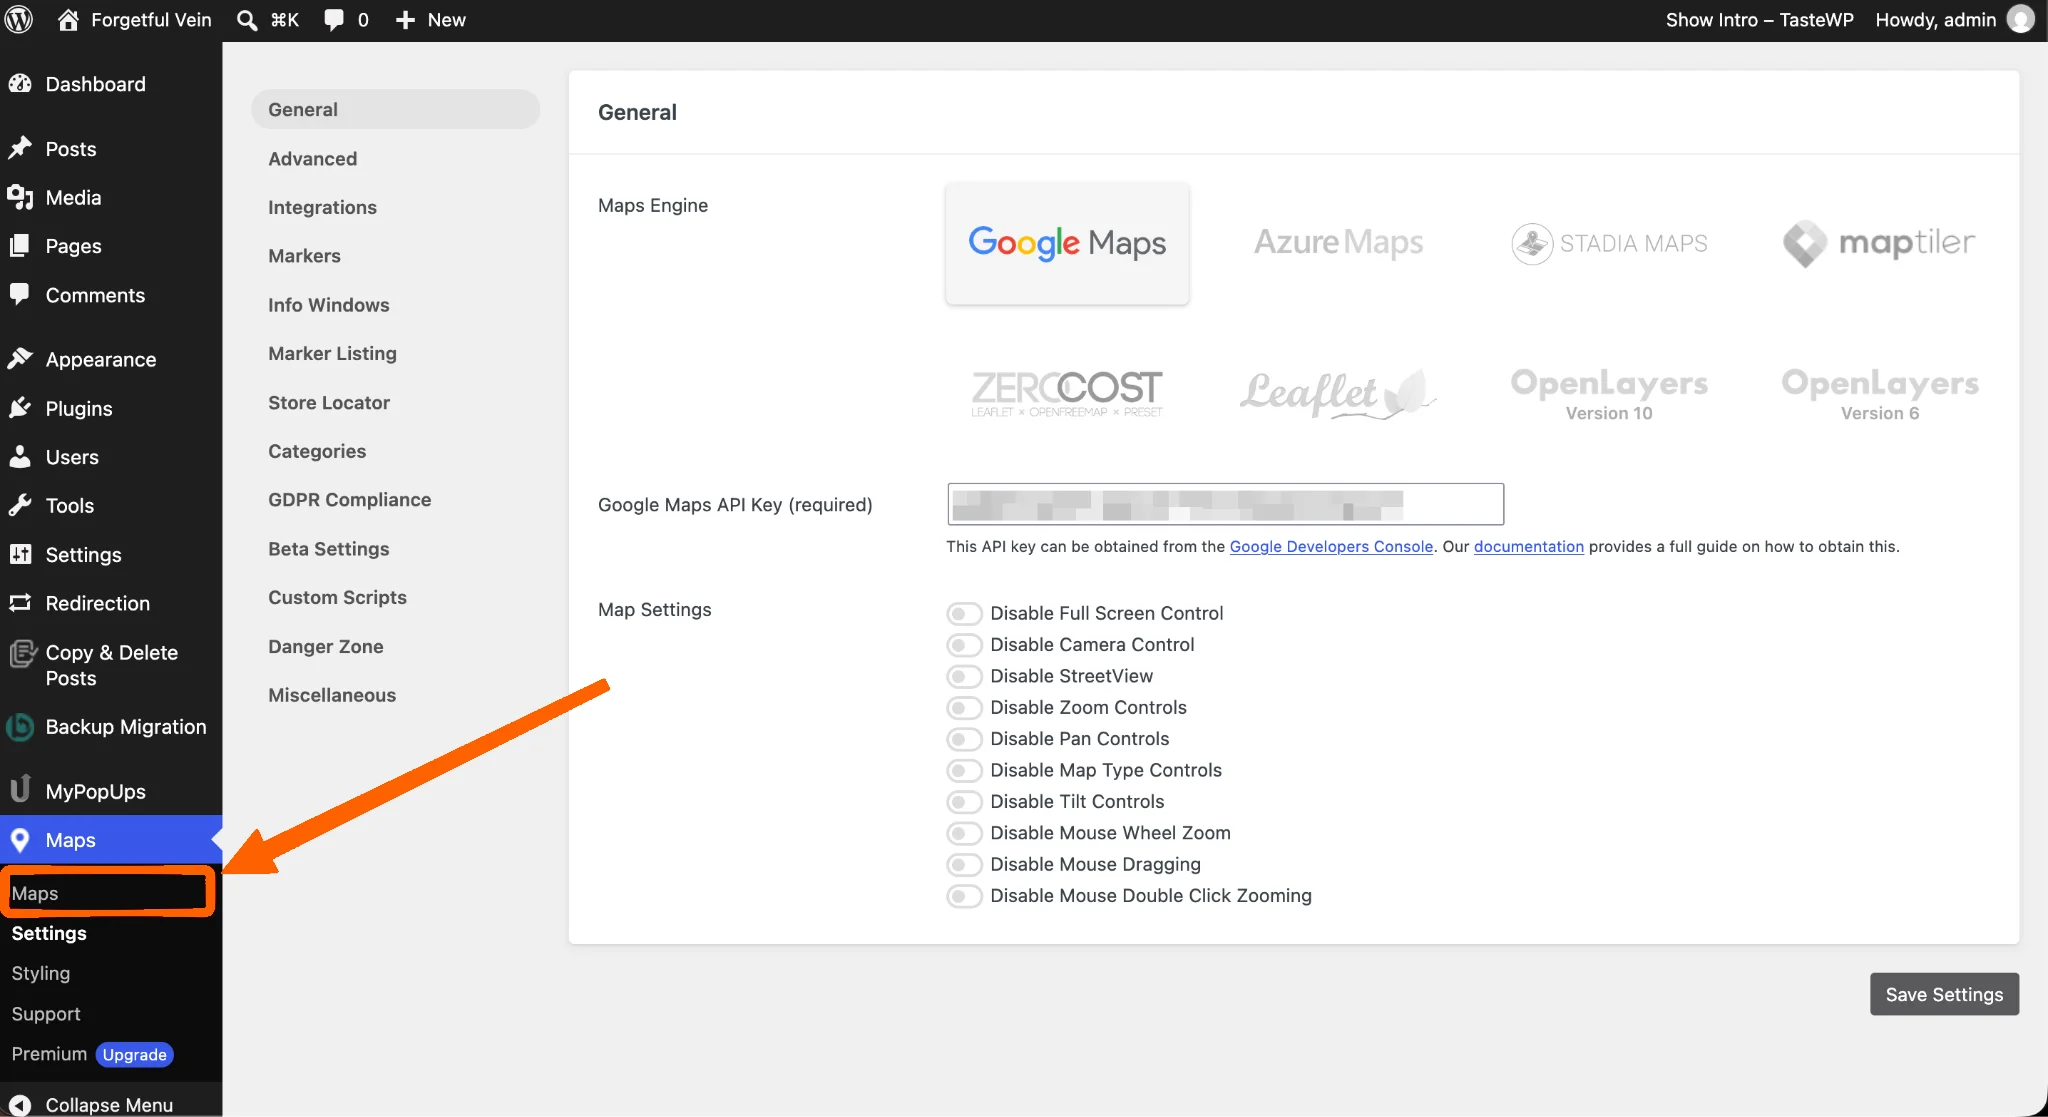Toggle Disable Camera Control
The width and height of the screenshot is (2048, 1117).
(964, 645)
